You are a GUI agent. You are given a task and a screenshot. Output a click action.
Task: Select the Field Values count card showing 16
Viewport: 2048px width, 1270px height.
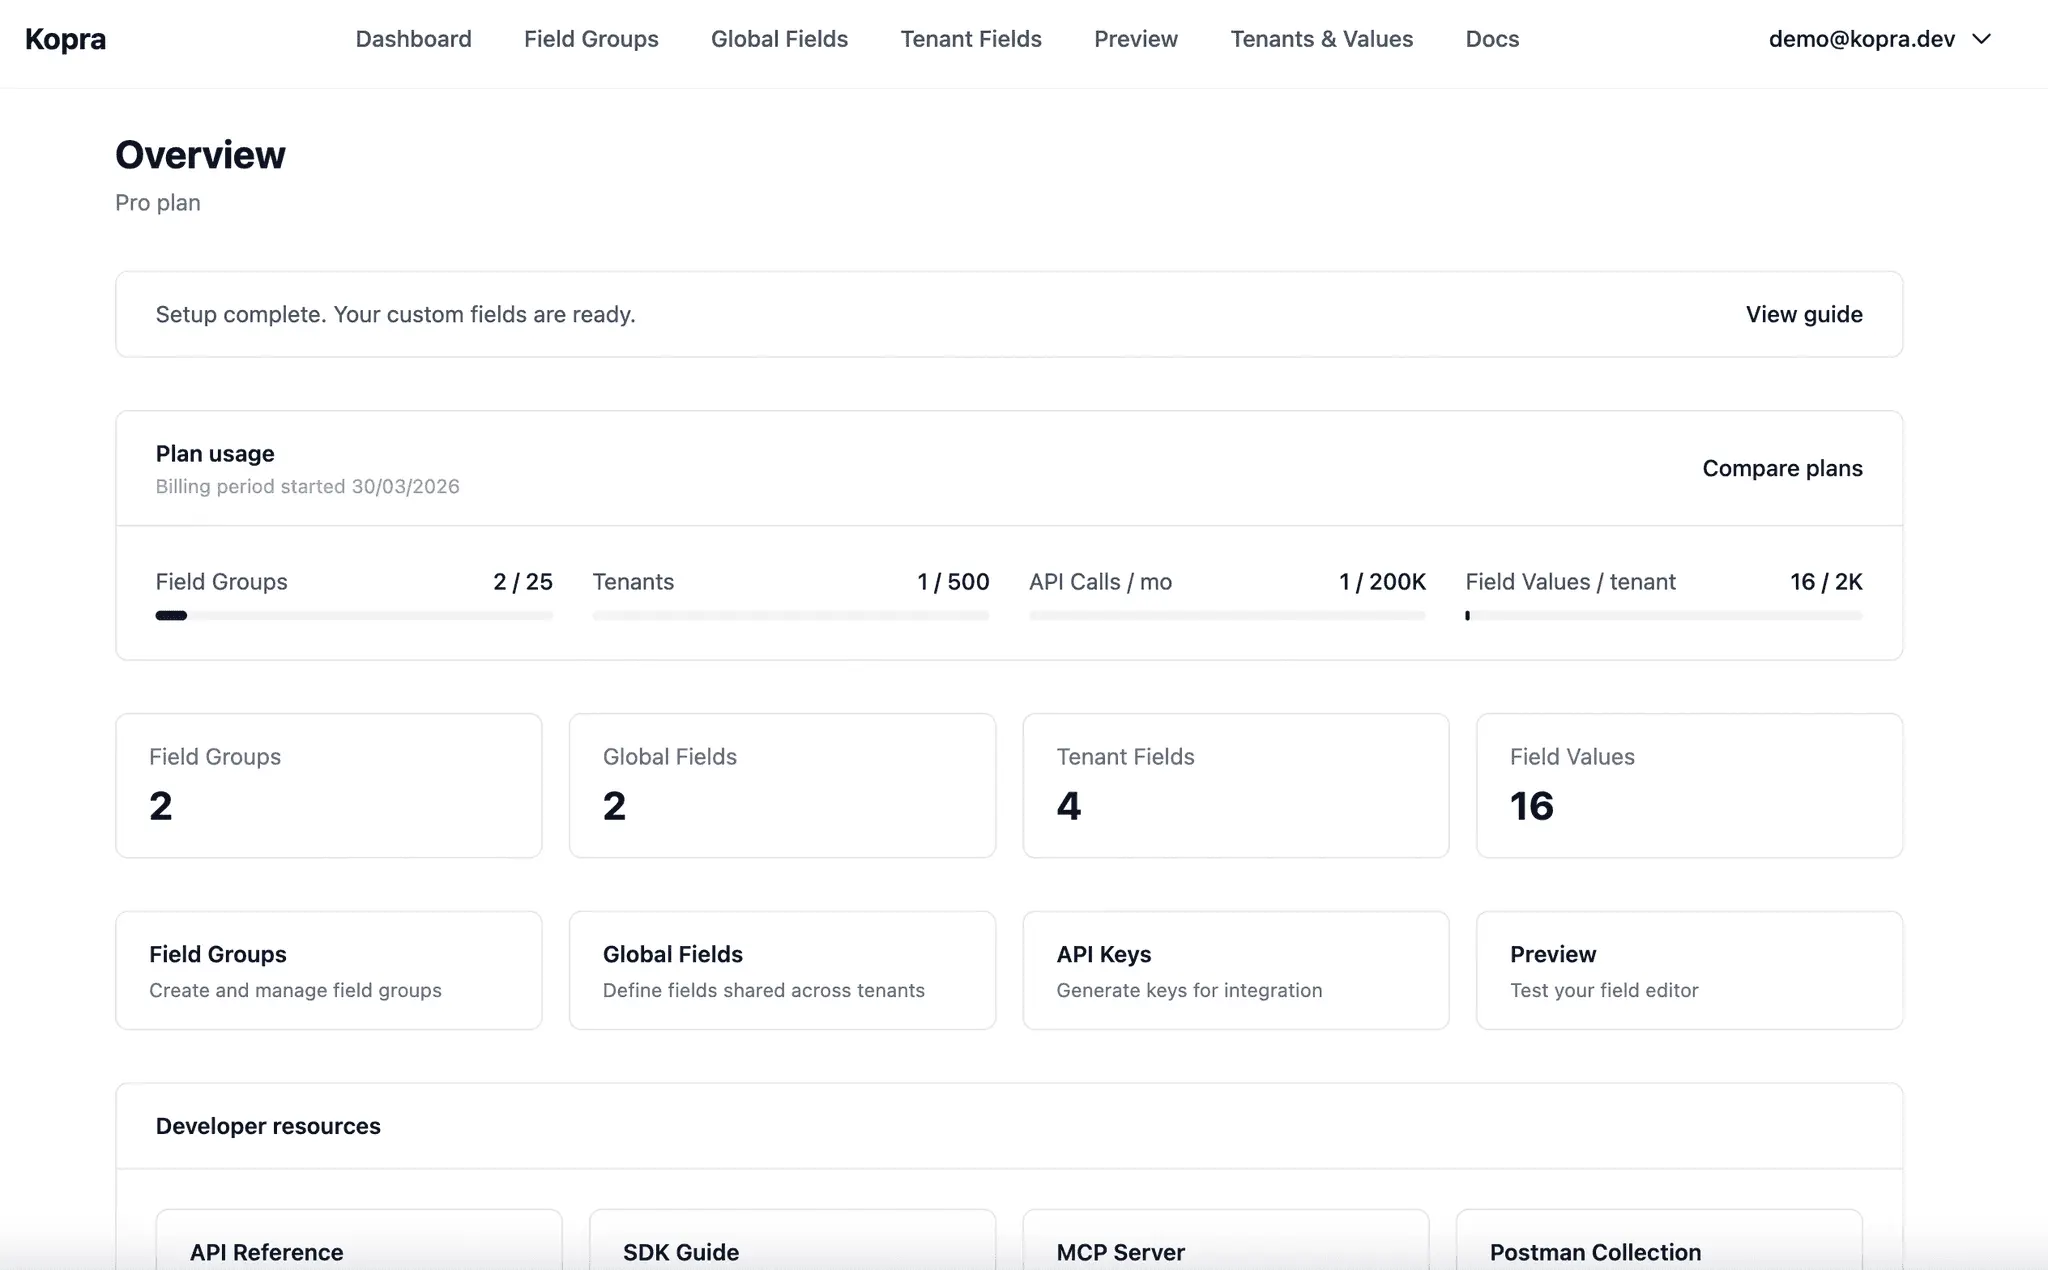[x=1689, y=785]
